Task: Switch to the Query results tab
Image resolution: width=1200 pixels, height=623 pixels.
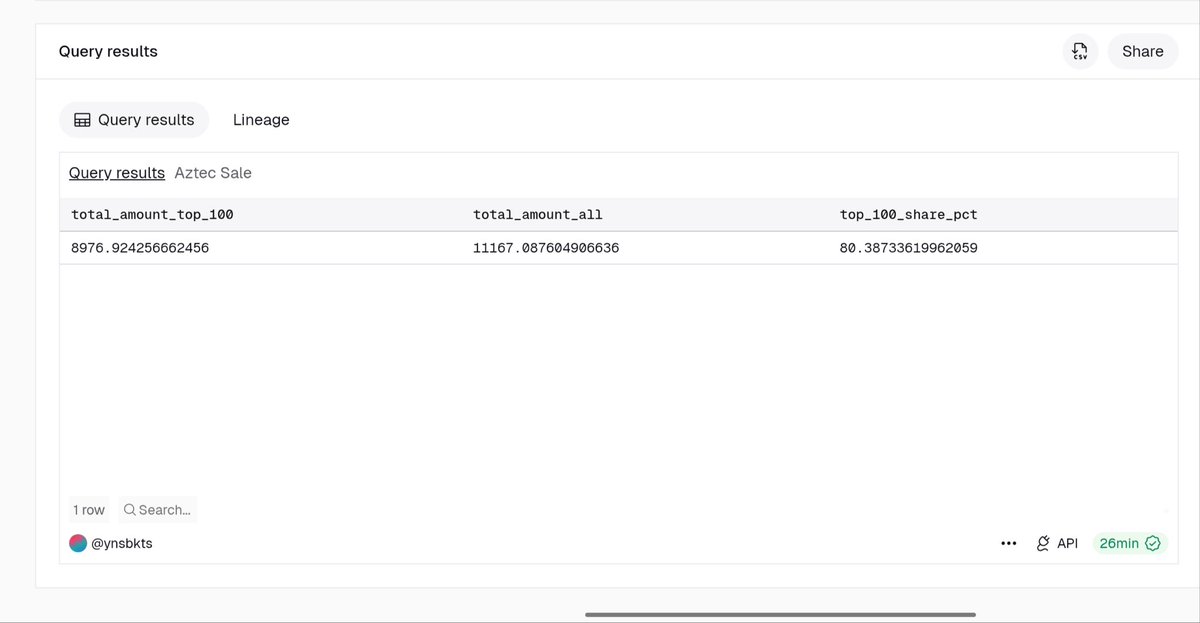Action: 134,120
